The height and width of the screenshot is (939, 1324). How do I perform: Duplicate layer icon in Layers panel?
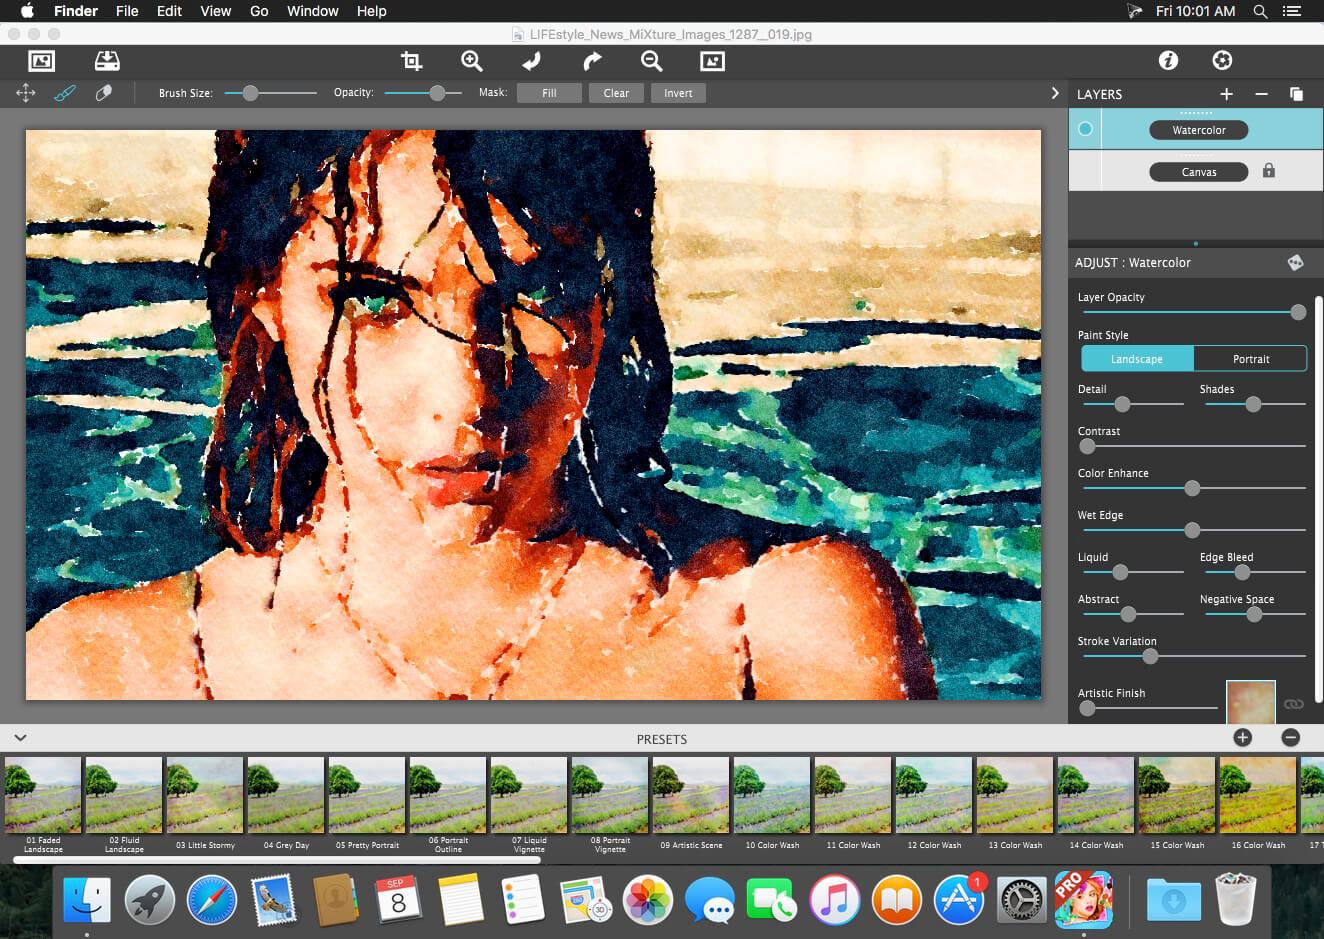[1296, 94]
